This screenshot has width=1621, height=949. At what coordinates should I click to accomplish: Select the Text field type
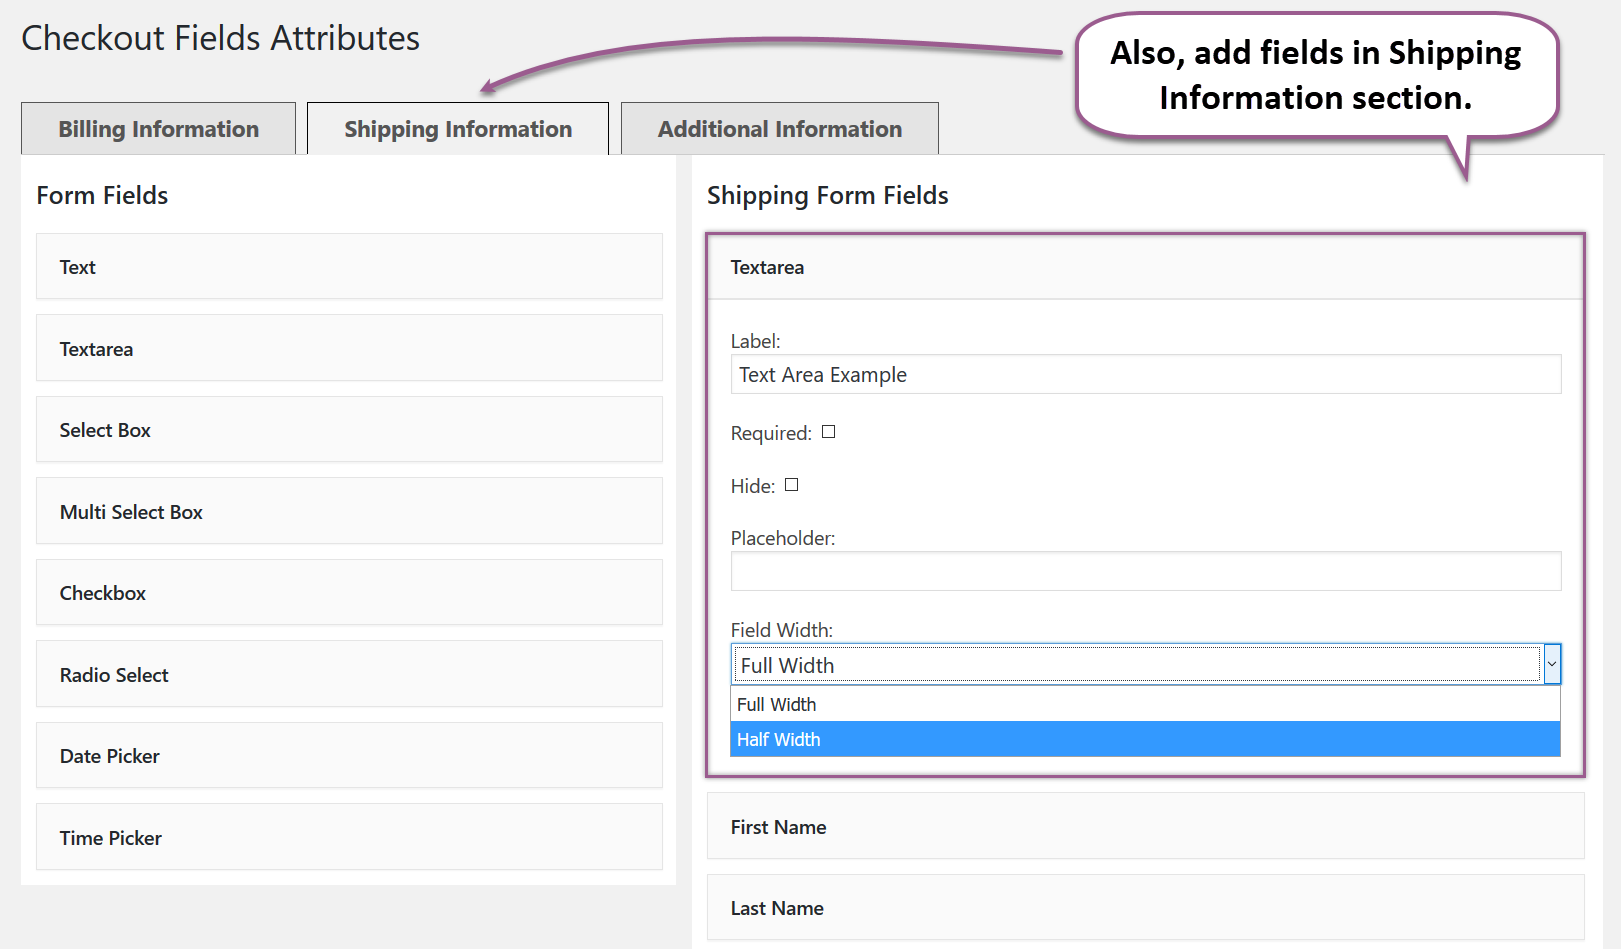[349, 266]
